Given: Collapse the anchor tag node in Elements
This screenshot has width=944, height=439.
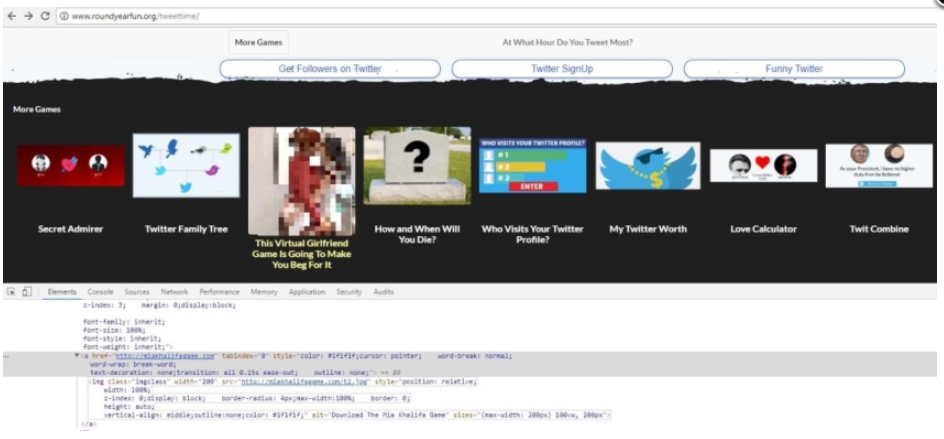Looking at the screenshot, I should pyautogui.click(x=77, y=355).
